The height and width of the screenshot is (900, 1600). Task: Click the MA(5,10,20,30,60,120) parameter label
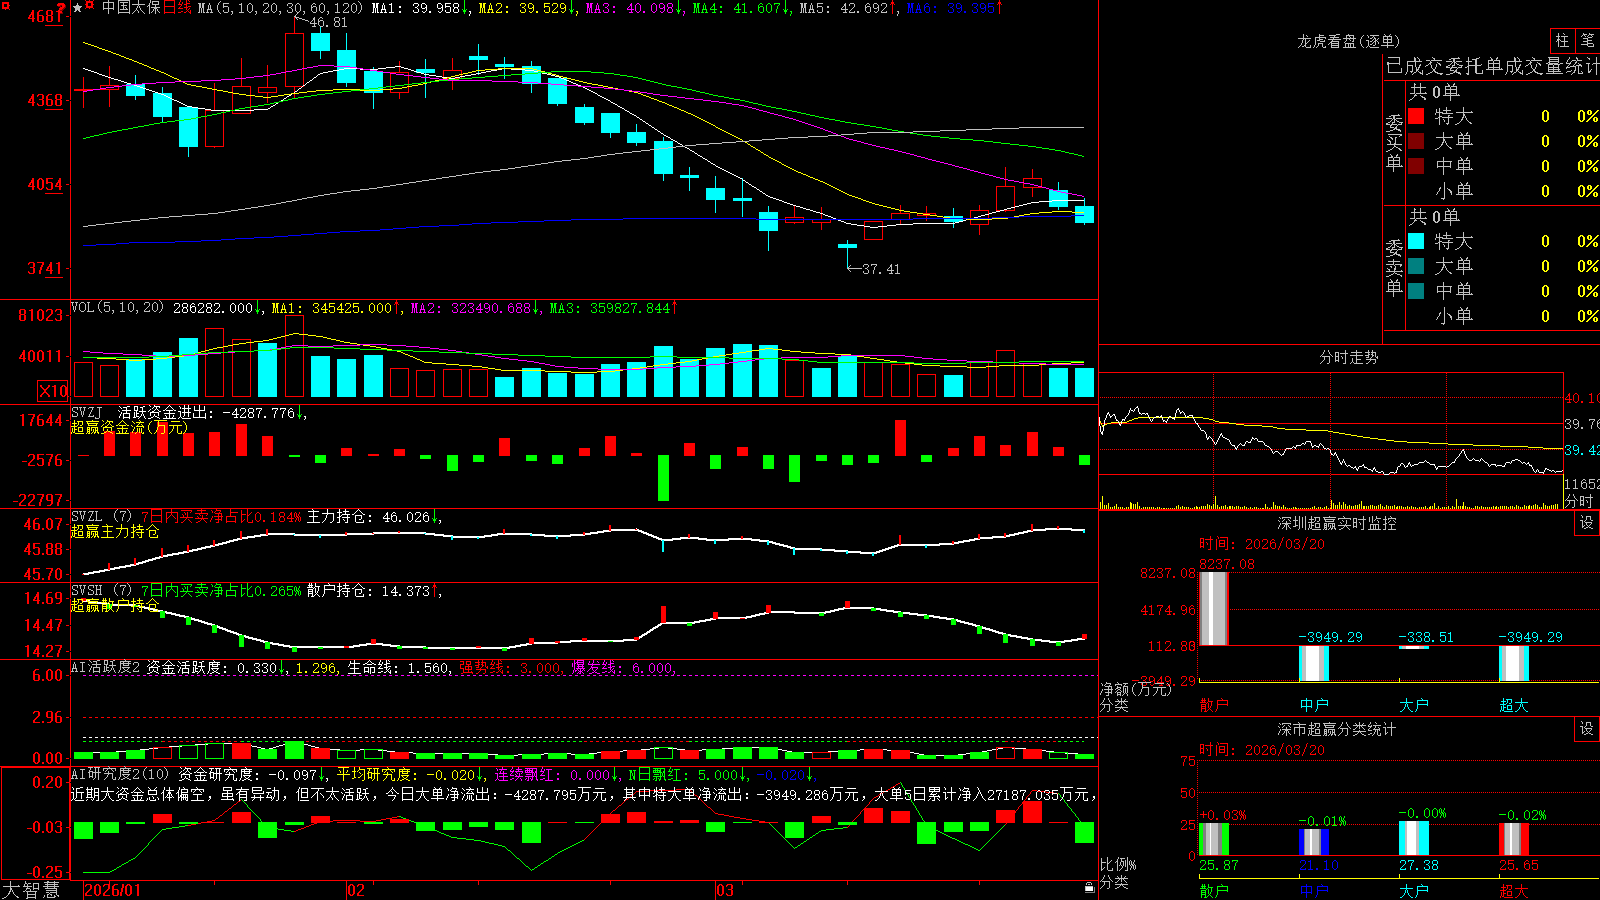(x=280, y=8)
